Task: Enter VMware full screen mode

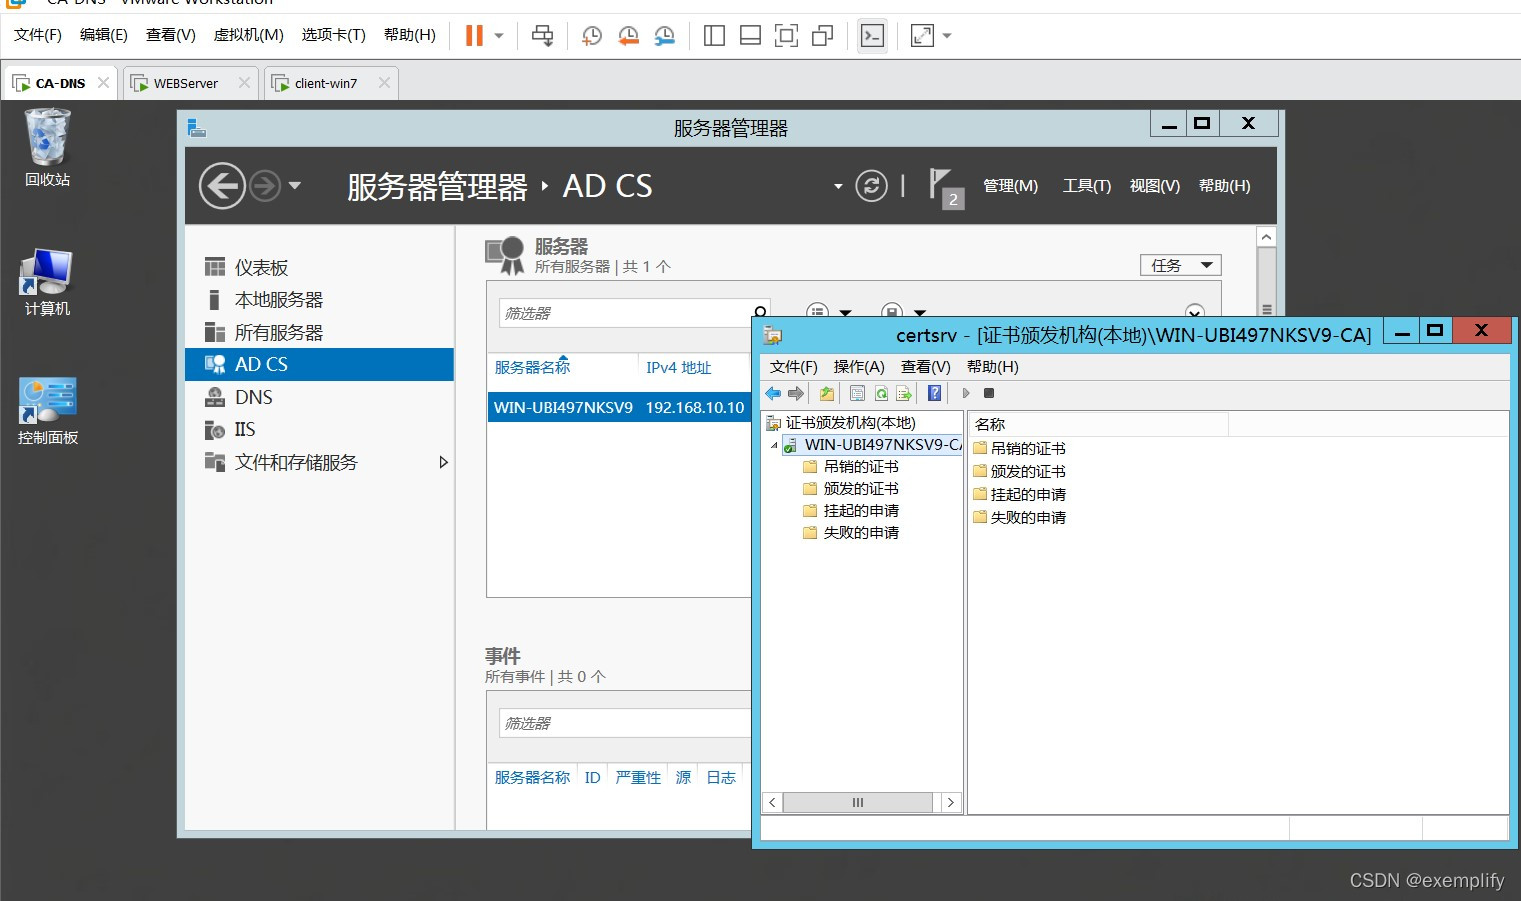Action: tap(787, 36)
